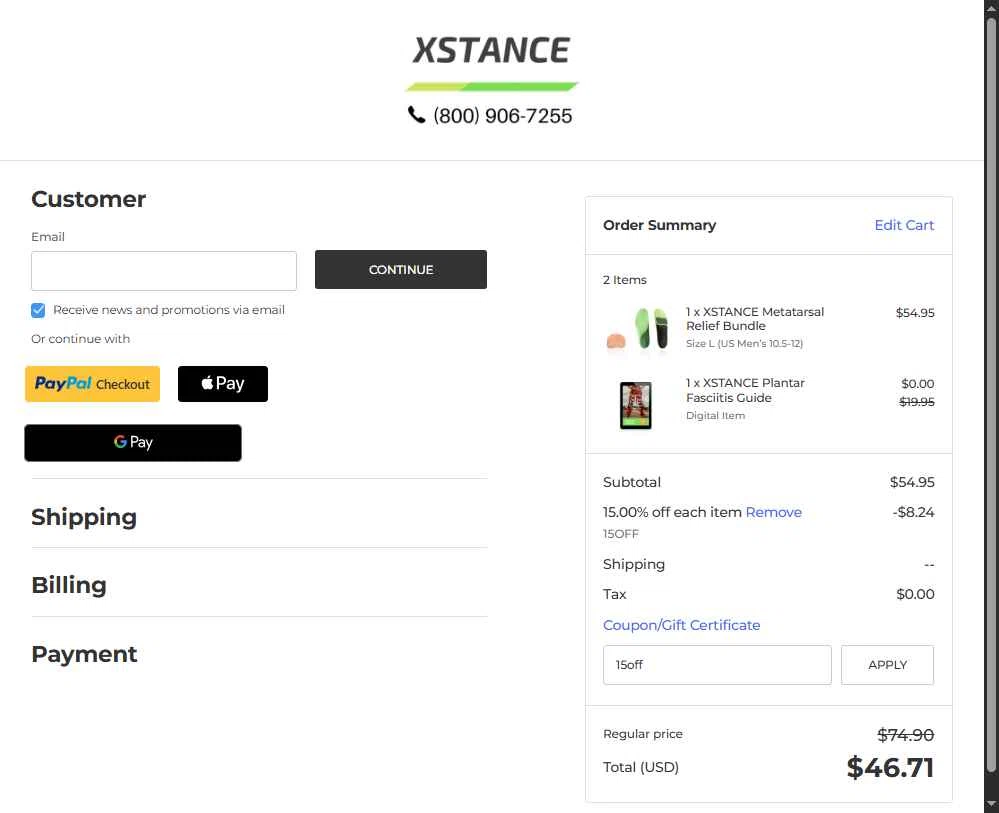Click the XSTANCE logo

click(491, 63)
